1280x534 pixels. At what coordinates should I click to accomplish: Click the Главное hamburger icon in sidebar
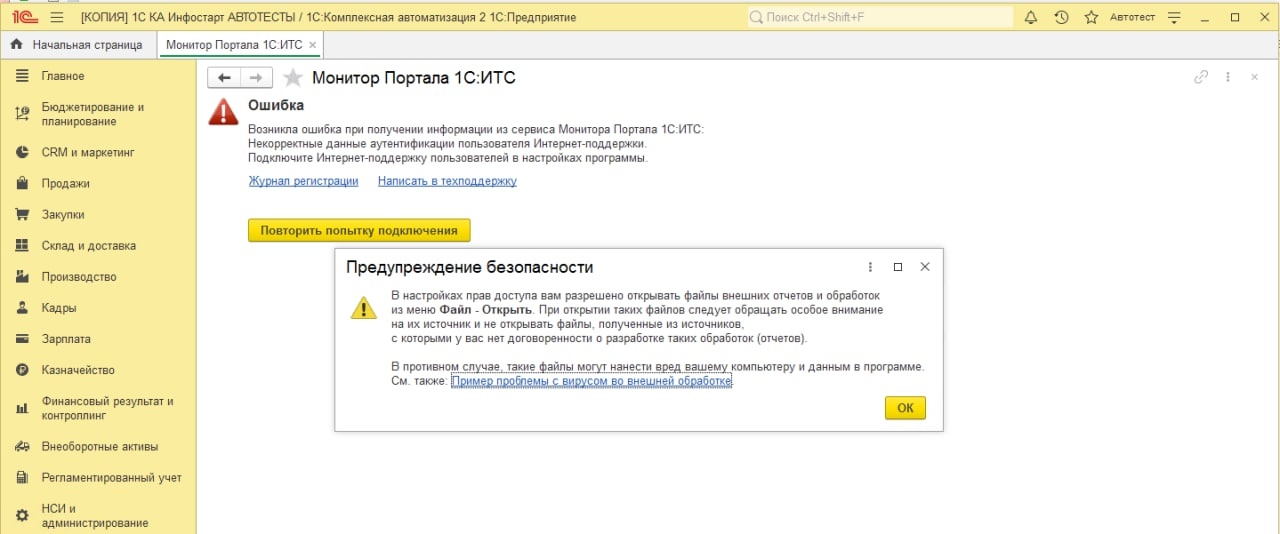(22, 76)
